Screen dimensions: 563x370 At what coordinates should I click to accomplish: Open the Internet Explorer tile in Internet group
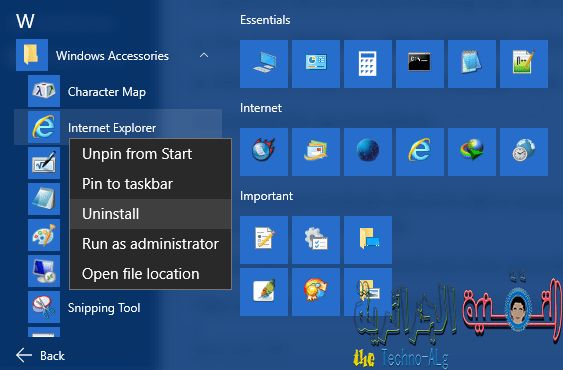(x=420, y=152)
